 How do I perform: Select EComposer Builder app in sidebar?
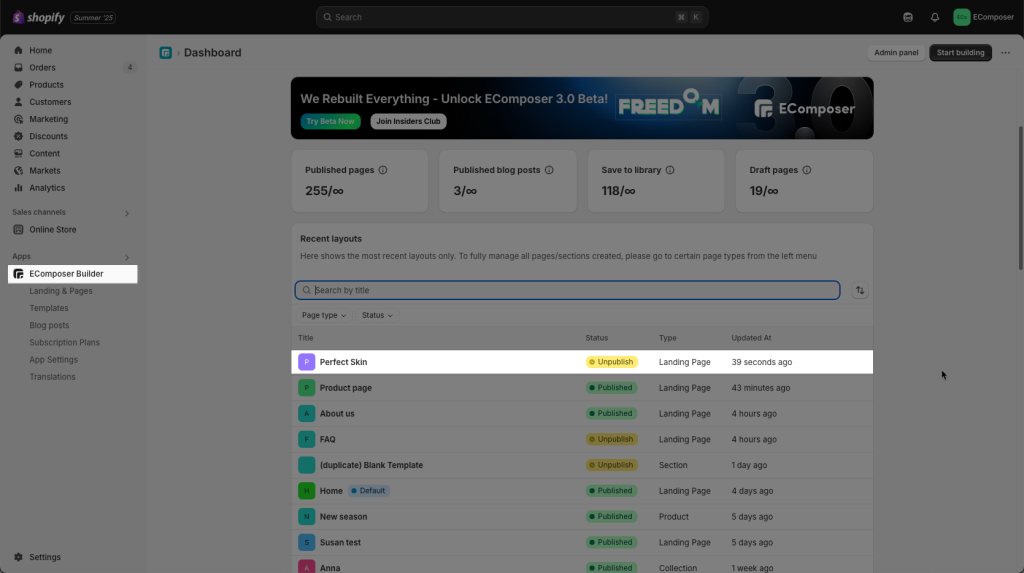72,274
